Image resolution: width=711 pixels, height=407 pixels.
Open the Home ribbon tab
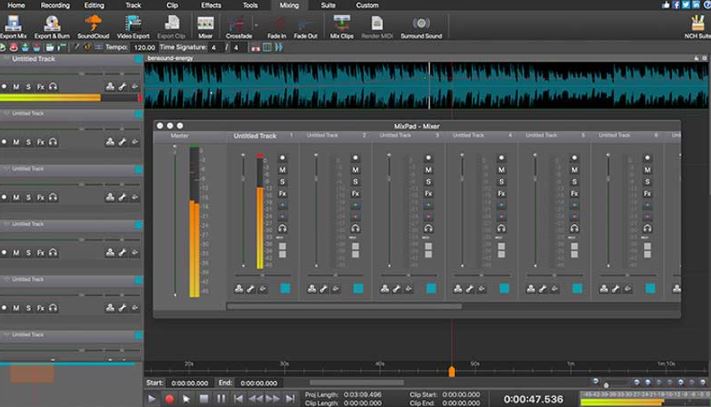coord(16,5)
